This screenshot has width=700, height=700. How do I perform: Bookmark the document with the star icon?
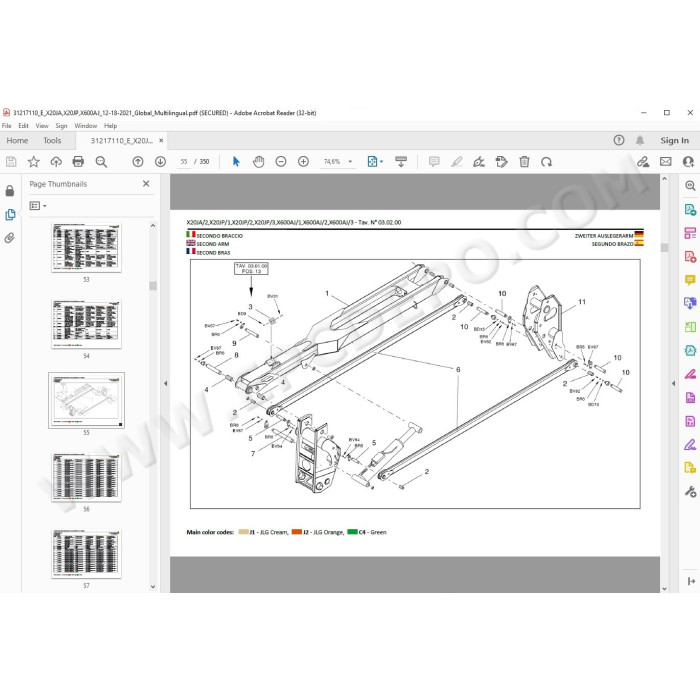(x=33, y=162)
